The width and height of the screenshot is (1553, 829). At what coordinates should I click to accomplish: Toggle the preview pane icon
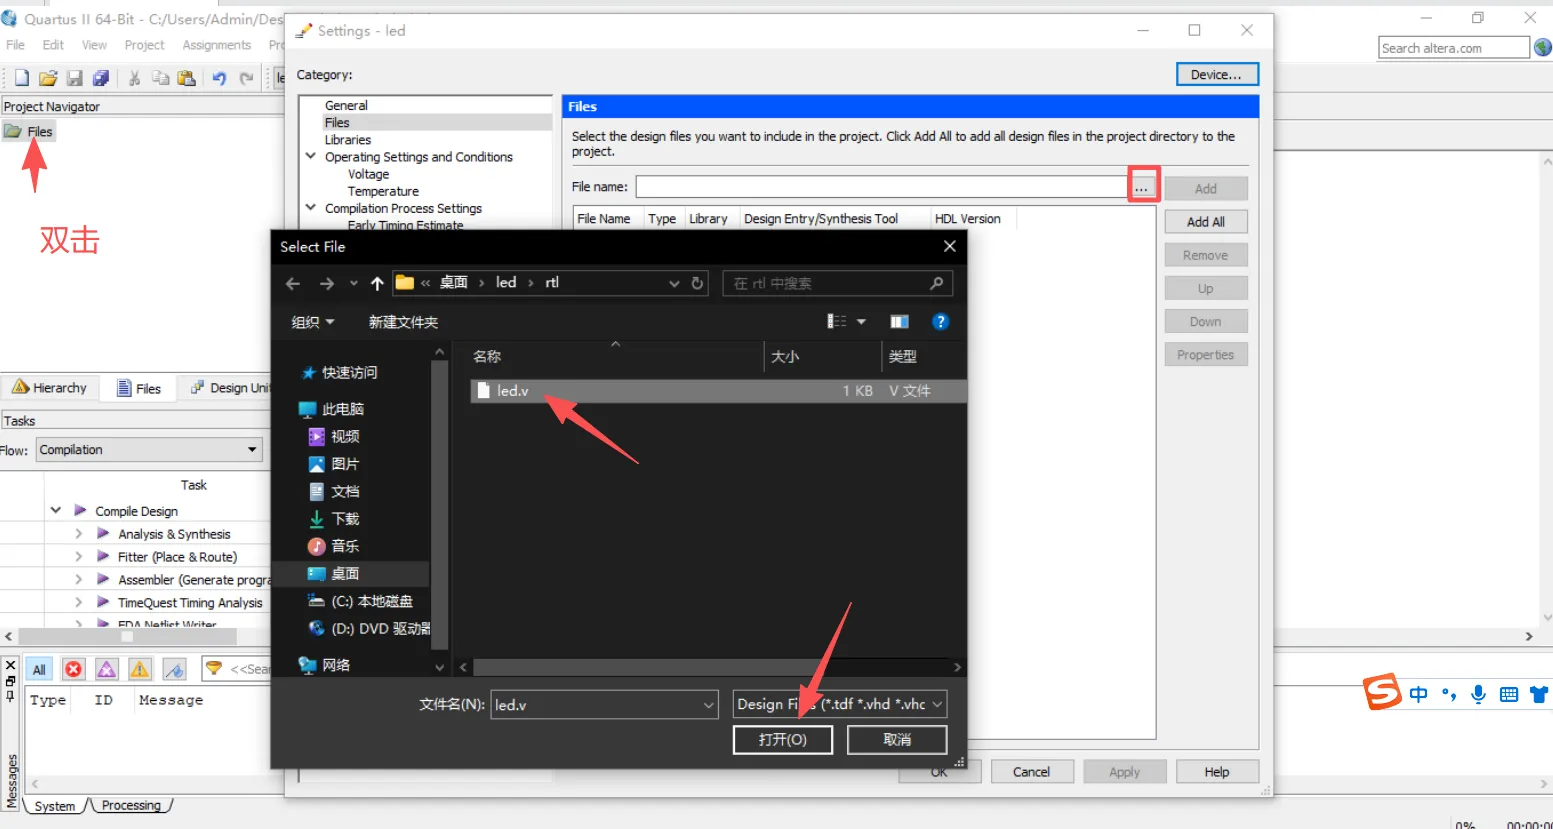(899, 321)
